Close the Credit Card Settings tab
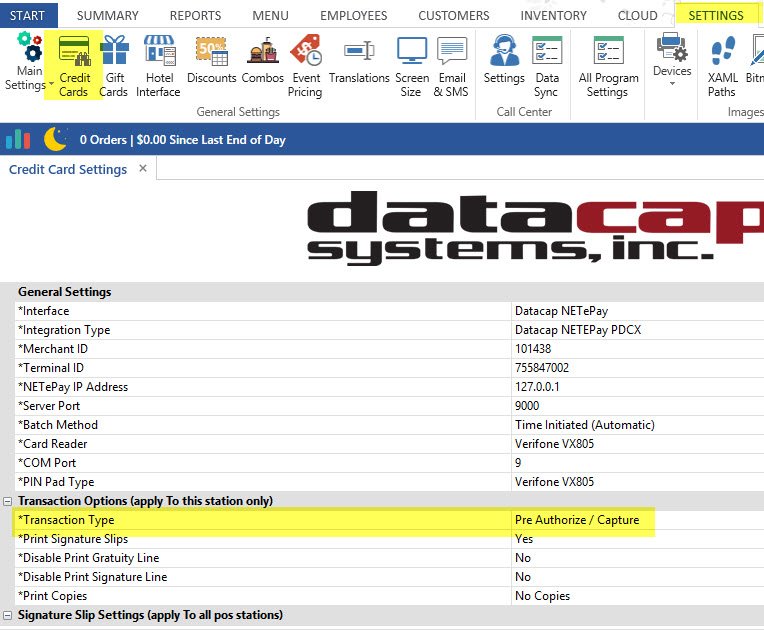764x630 pixels. (x=143, y=169)
